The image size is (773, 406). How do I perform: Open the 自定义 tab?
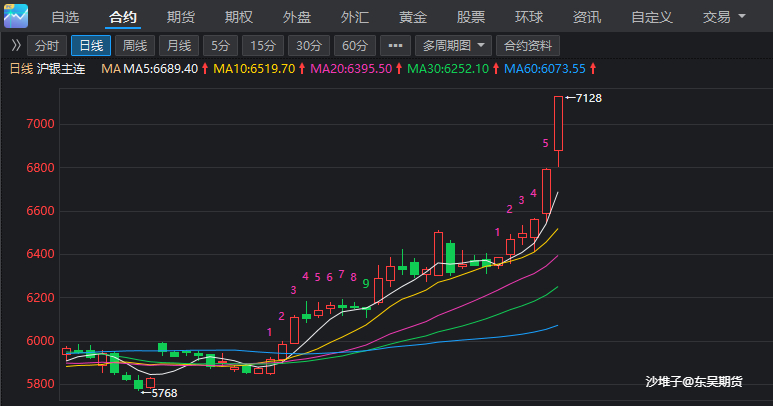point(652,17)
